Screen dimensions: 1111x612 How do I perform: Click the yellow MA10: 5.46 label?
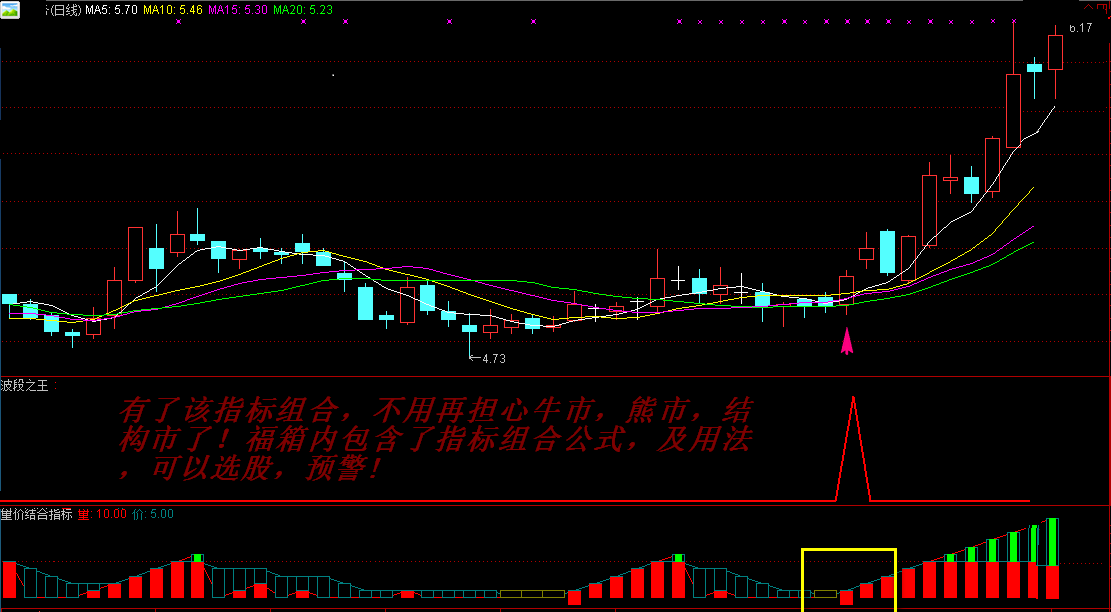(x=173, y=10)
